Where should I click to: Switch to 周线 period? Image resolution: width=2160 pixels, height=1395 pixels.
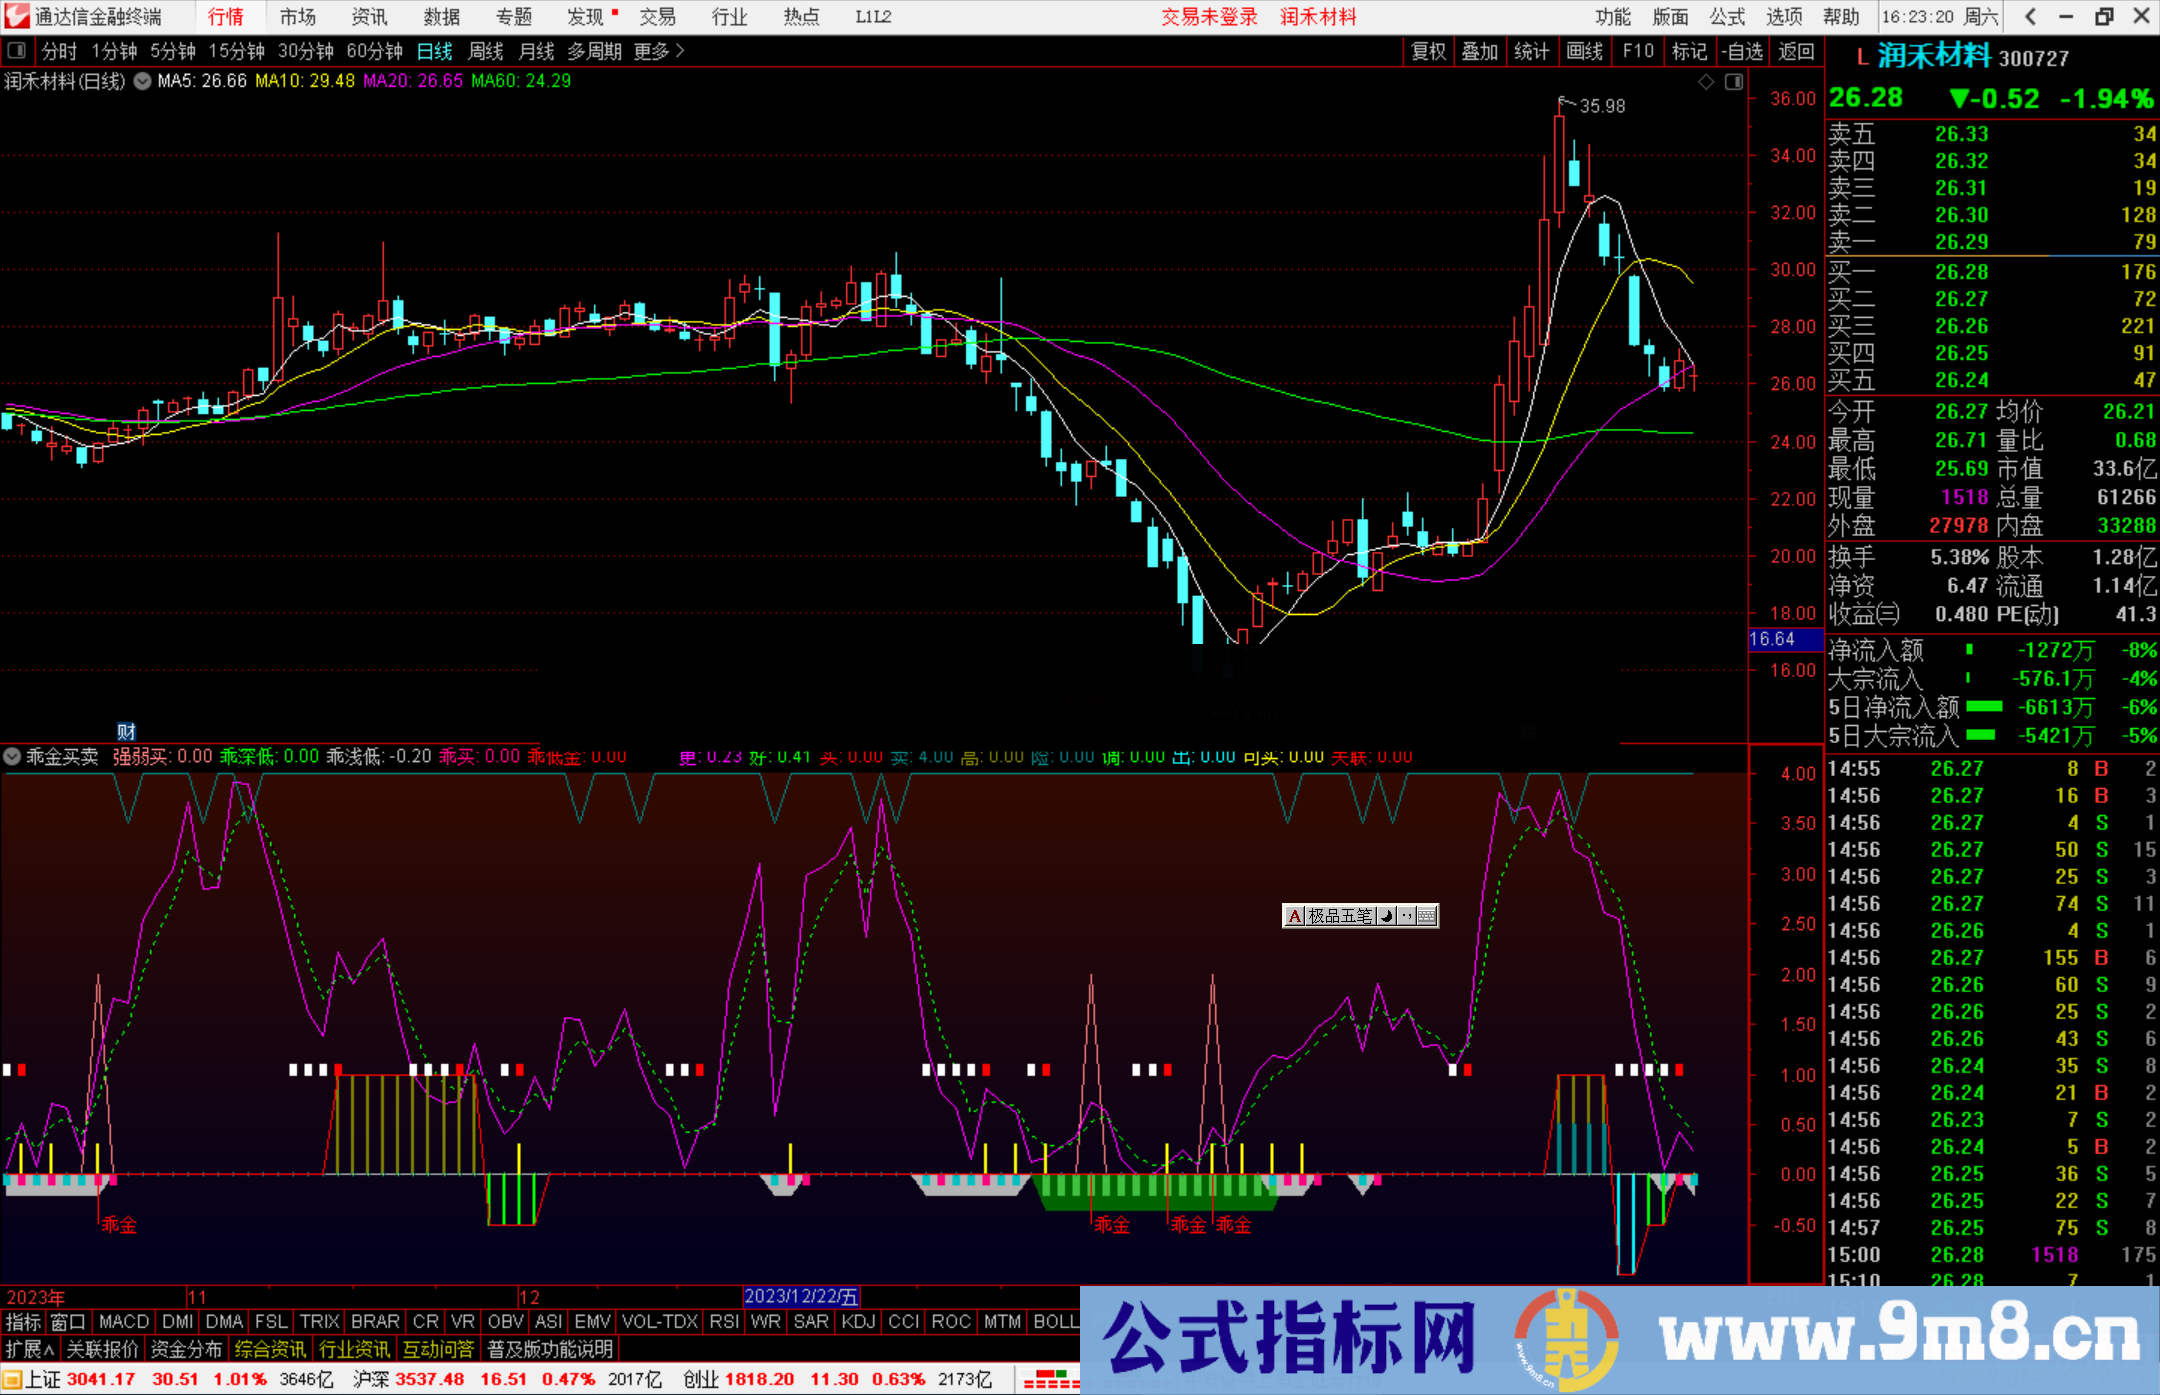(486, 51)
